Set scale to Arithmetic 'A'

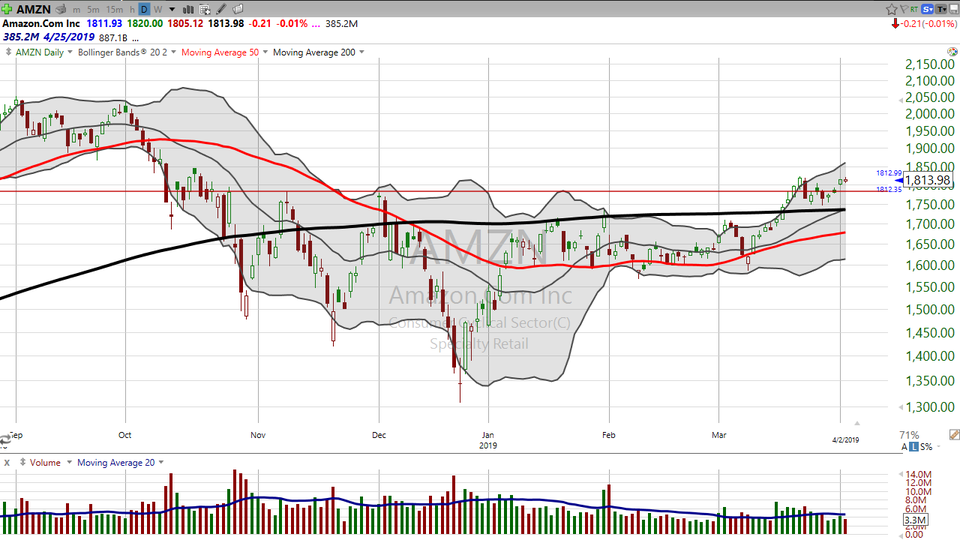point(904,447)
